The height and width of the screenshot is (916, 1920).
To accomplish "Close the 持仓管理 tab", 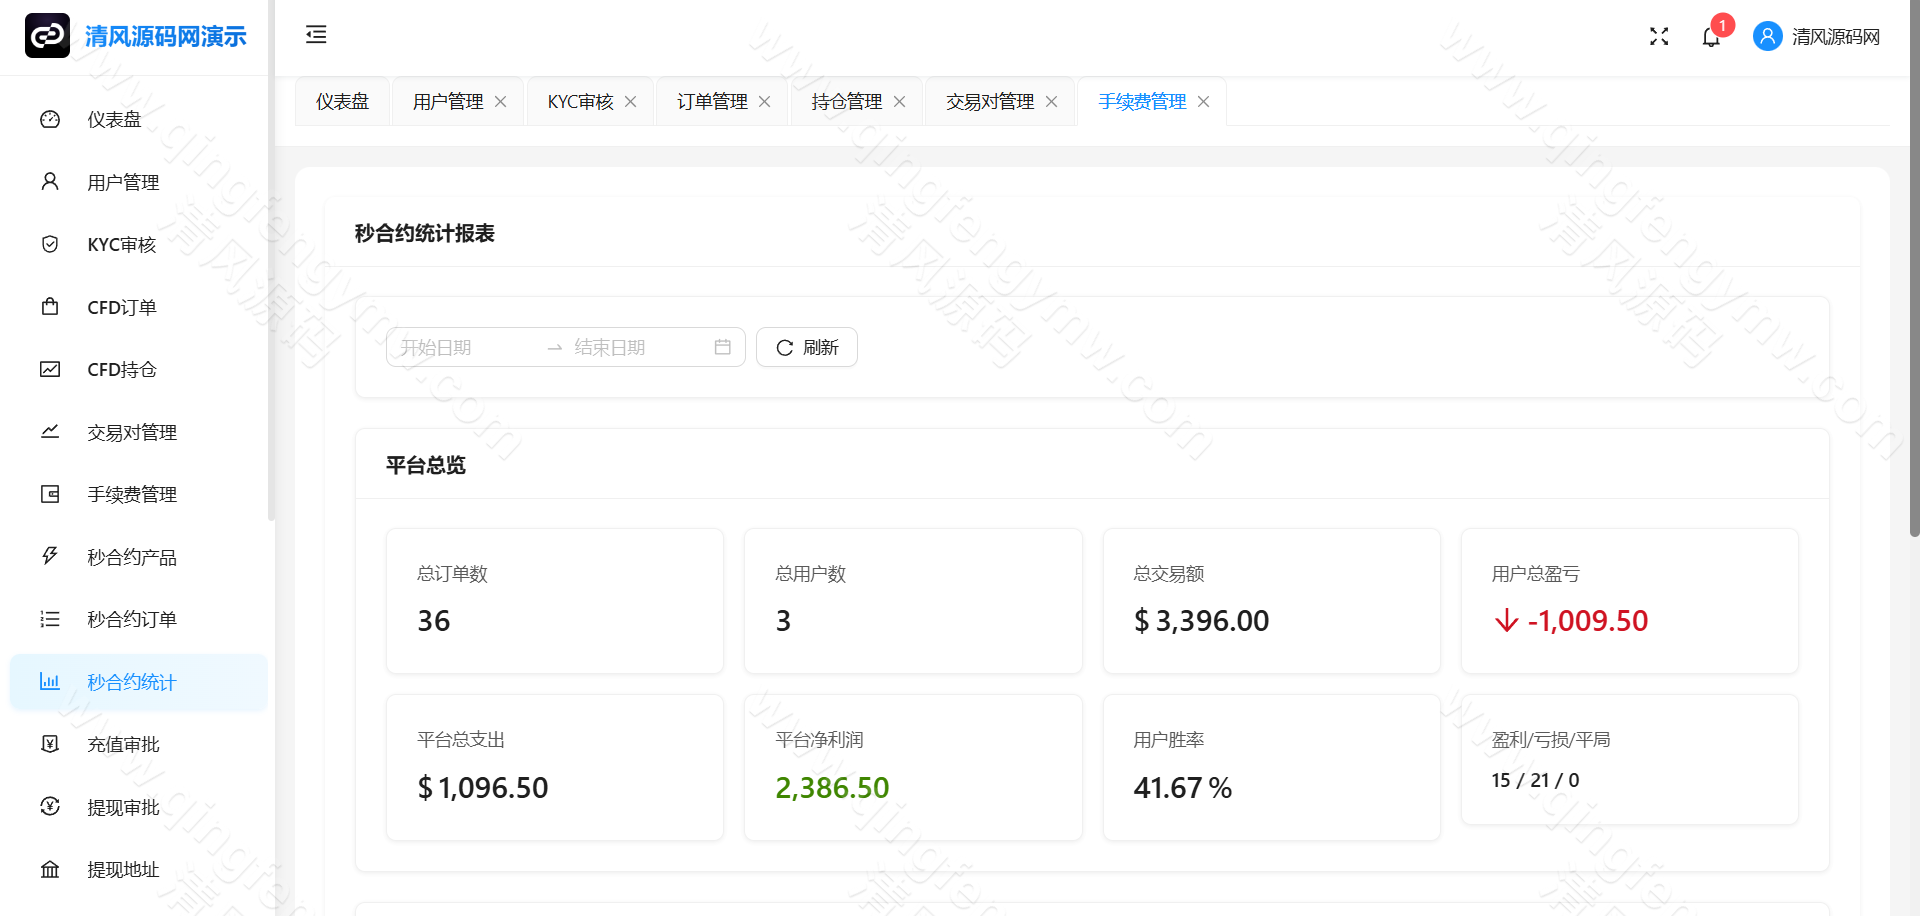I will 900,101.
